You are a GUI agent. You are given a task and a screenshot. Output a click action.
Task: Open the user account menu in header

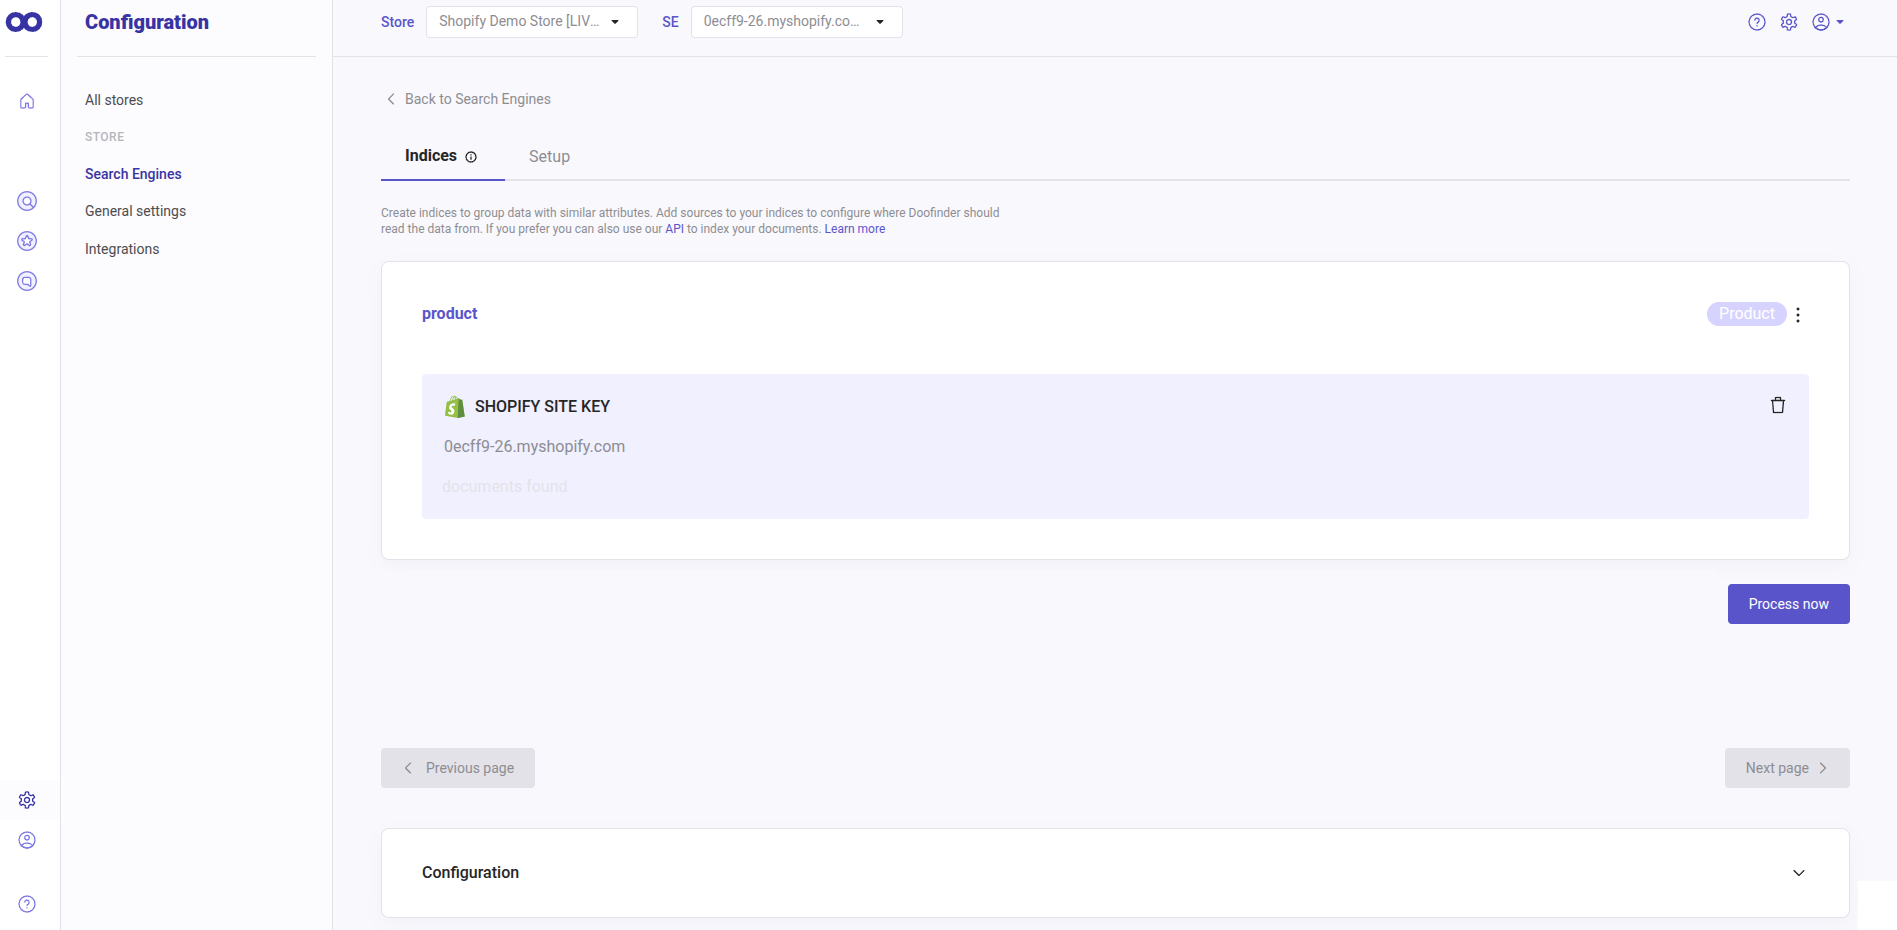(x=1827, y=22)
